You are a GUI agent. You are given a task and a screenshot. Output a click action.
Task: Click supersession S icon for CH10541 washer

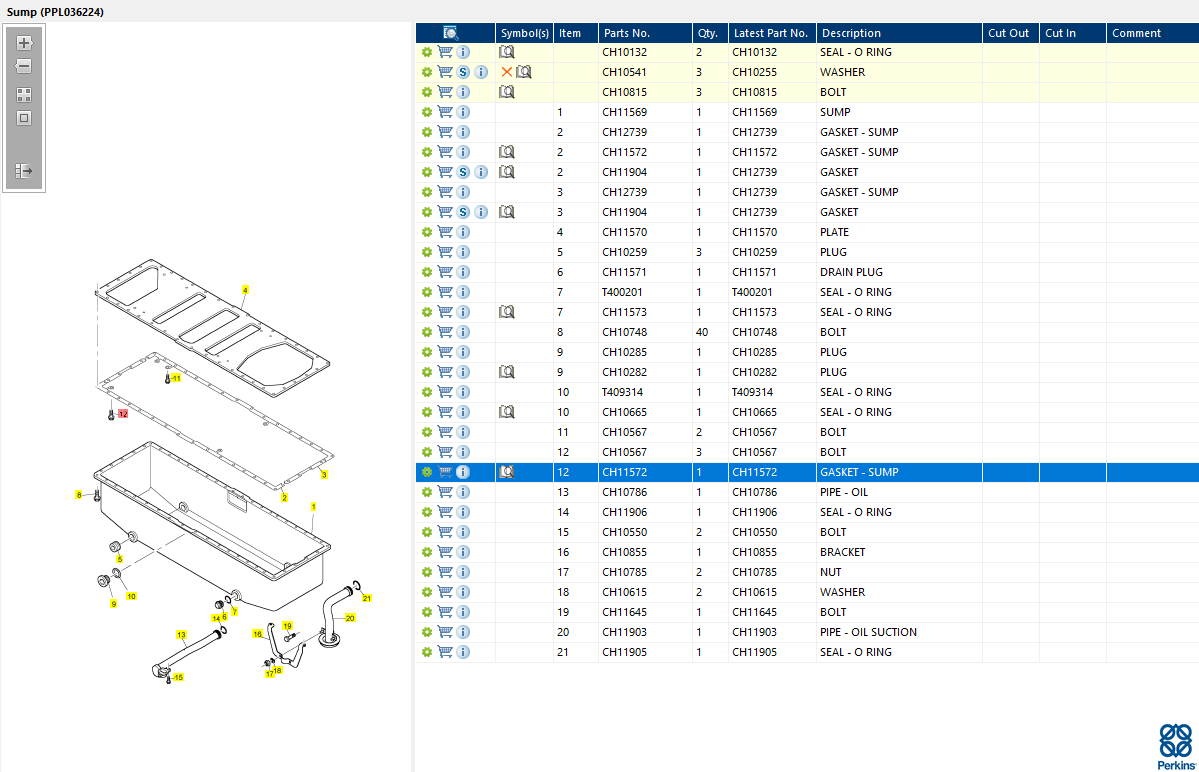(x=463, y=72)
